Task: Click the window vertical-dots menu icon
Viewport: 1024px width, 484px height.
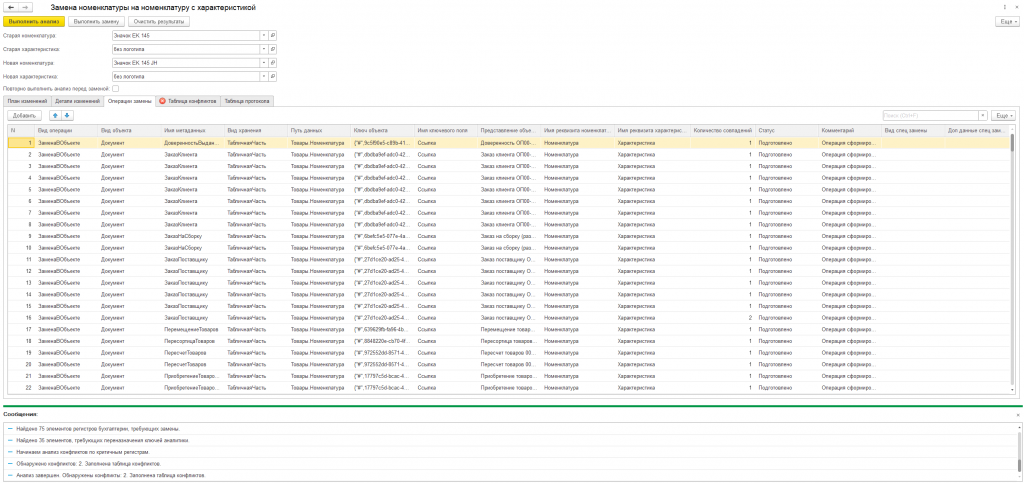Action: [x=1004, y=7]
